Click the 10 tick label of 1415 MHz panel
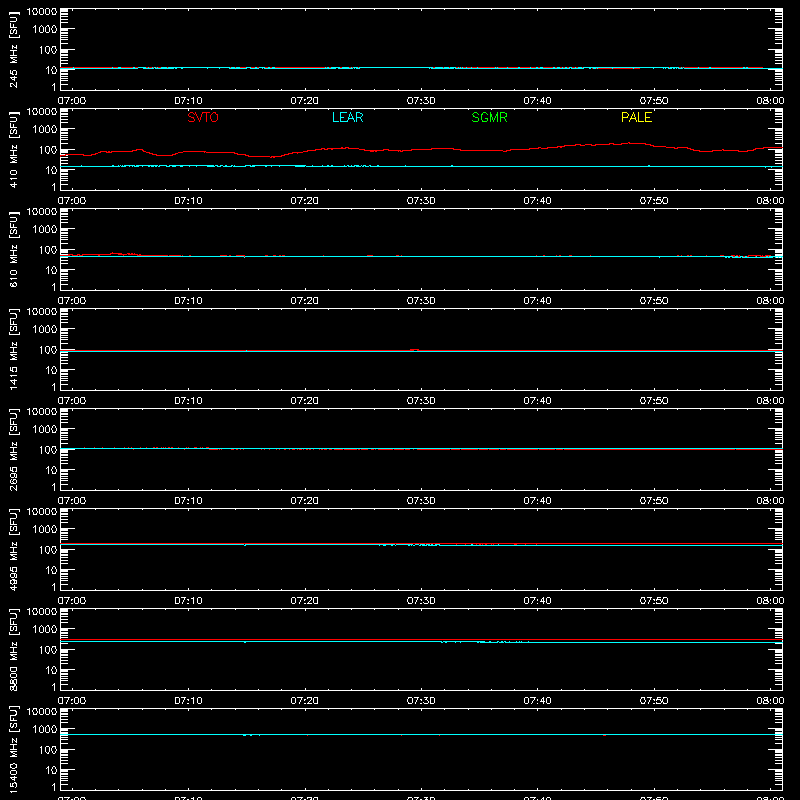The image size is (800, 800). click(x=51, y=370)
